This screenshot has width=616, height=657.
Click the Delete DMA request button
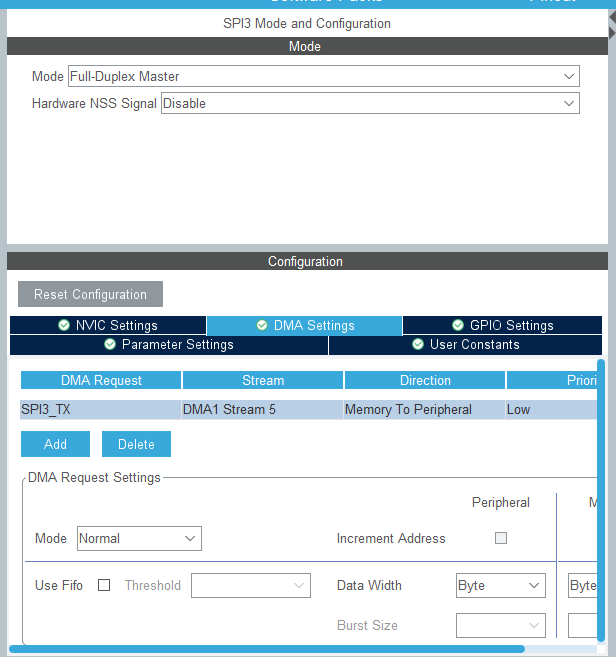coord(136,444)
